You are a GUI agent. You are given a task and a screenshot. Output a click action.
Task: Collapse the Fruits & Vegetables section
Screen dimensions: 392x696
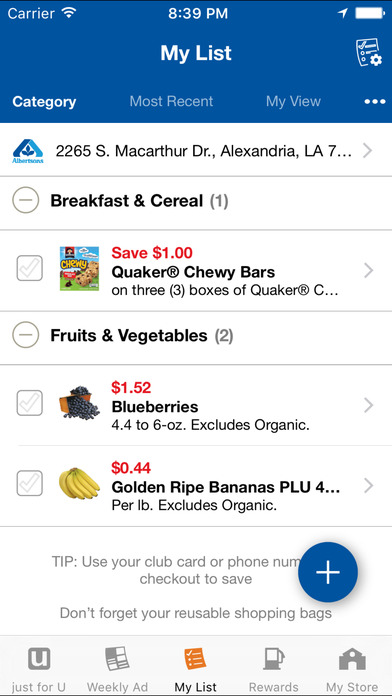(26, 335)
